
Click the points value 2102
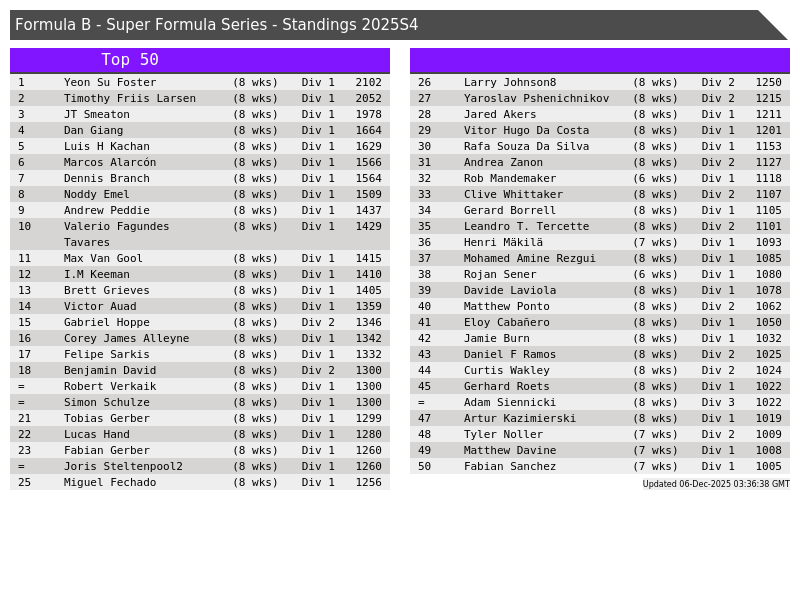368,82
